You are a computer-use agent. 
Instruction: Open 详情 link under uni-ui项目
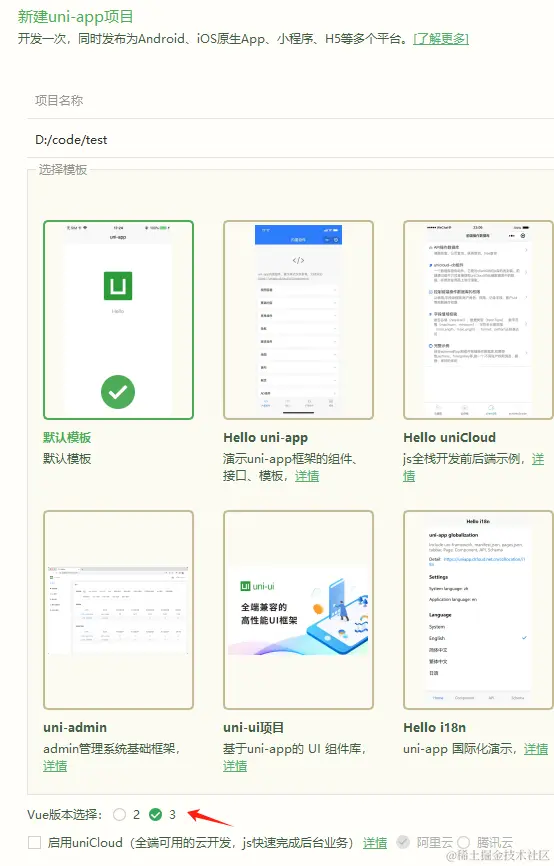[x=235, y=765]
